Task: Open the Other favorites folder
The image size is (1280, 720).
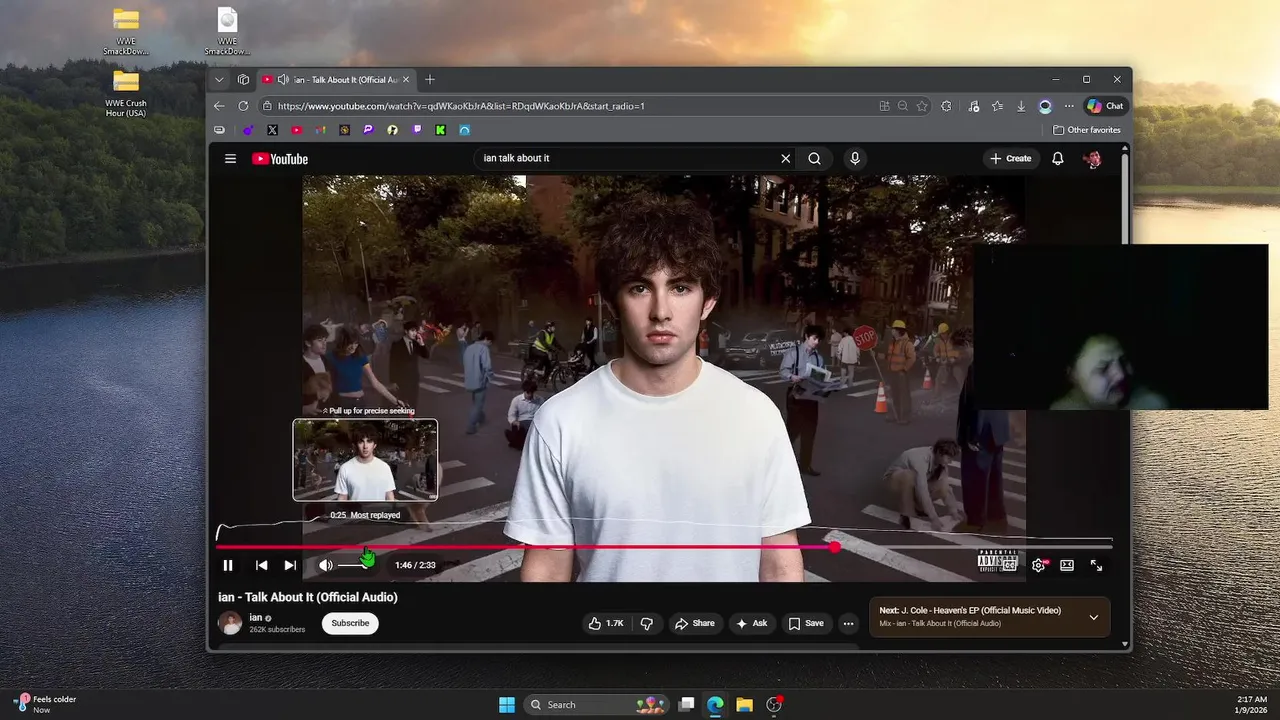Action: pos(1087,130)
